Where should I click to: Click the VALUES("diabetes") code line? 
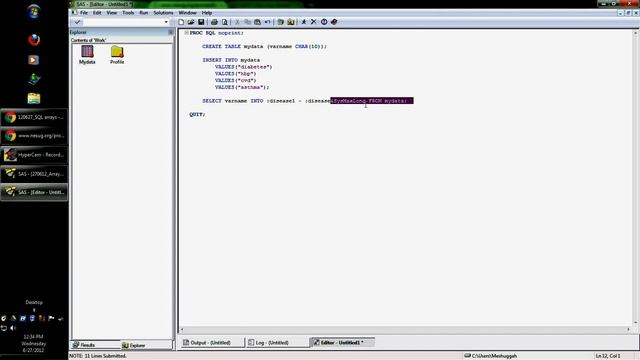243,67
